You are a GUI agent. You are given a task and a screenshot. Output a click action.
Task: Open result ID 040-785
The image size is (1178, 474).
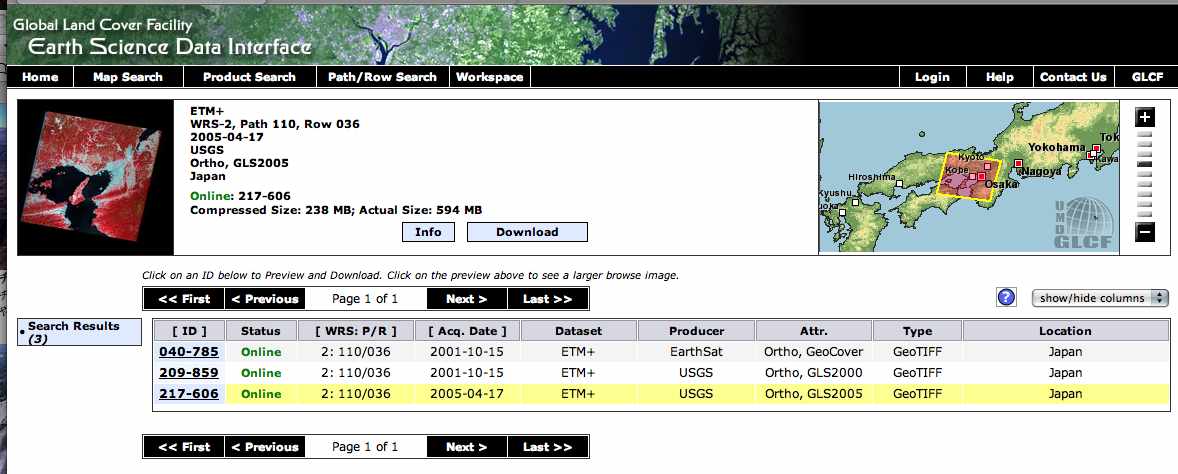pos(189,352)
